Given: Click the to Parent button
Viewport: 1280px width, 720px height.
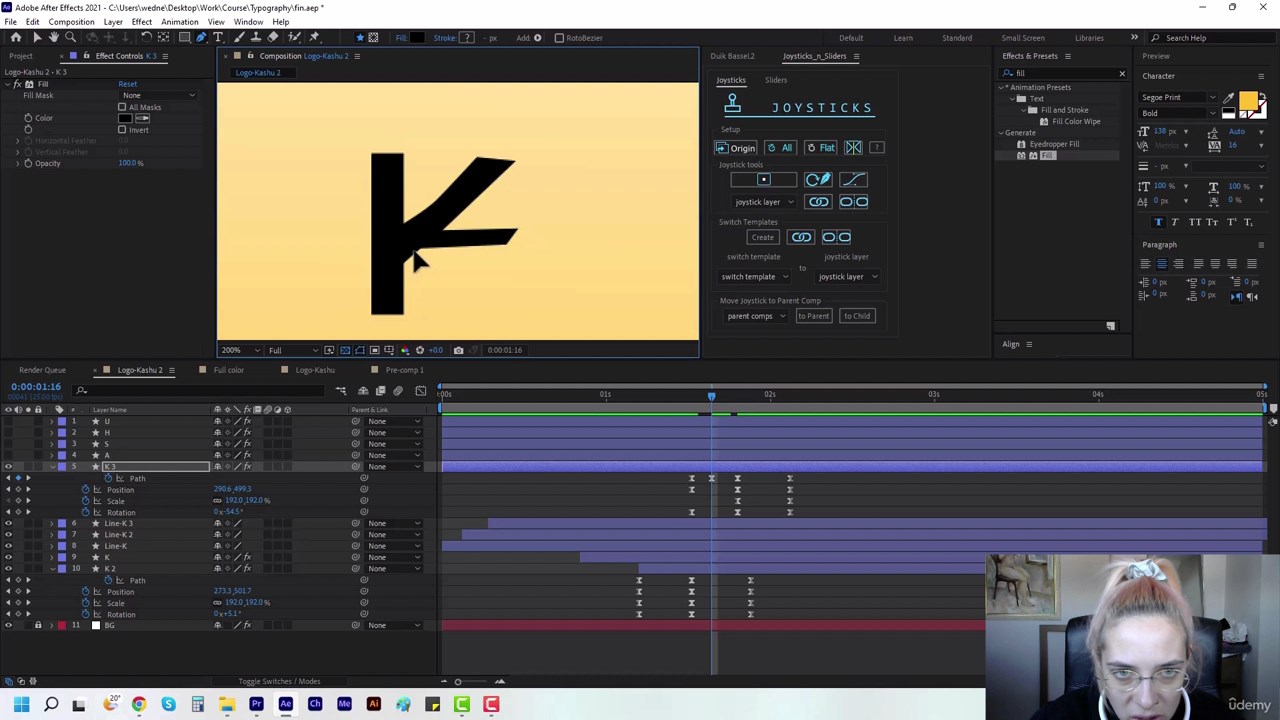Looking at the screenshot, I should pyautogui.click(x=813, y=316).
